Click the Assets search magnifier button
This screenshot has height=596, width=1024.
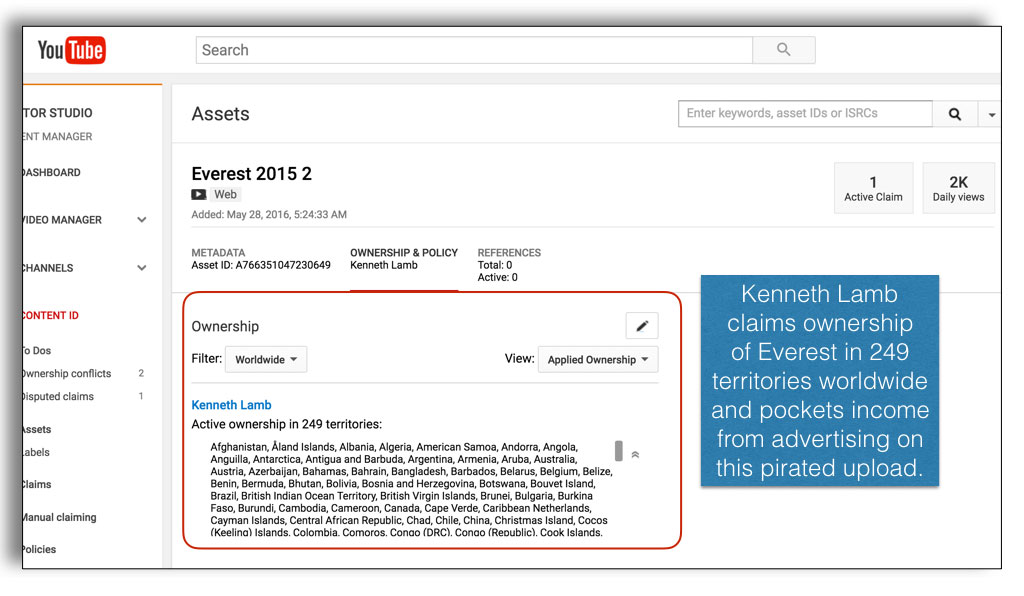point(955,114)
